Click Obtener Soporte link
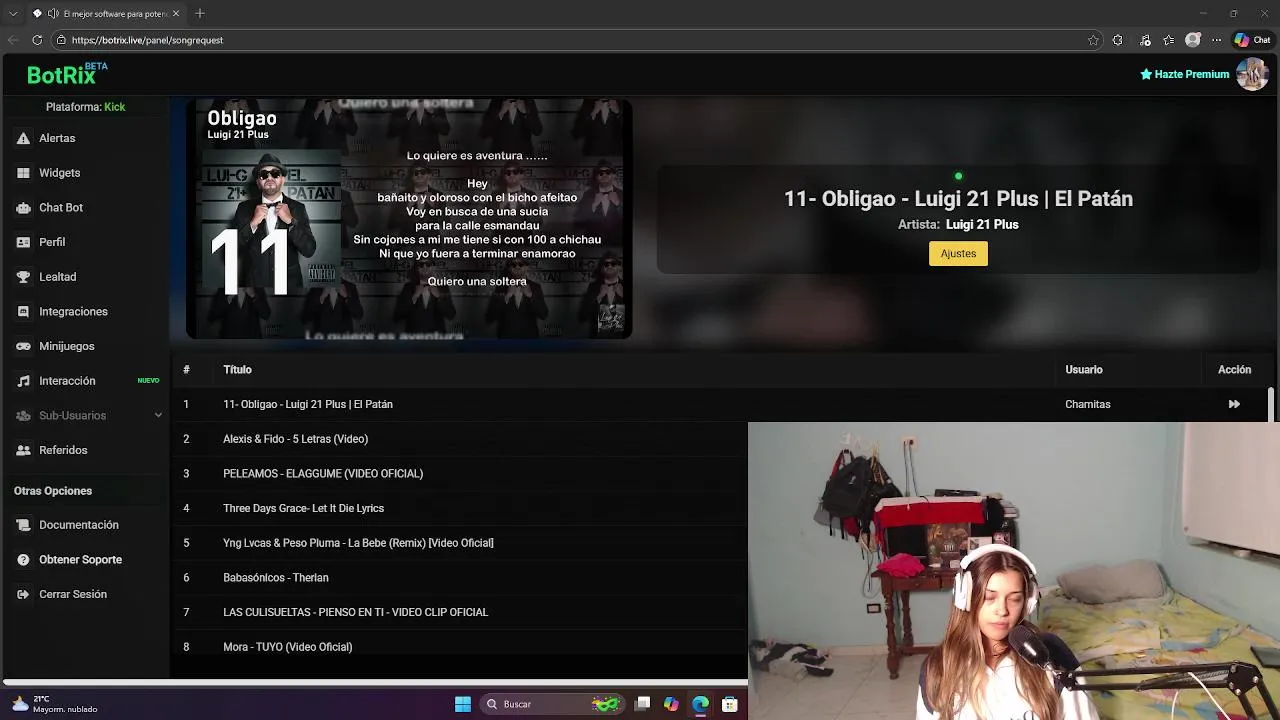 click(x=80, y=560)
